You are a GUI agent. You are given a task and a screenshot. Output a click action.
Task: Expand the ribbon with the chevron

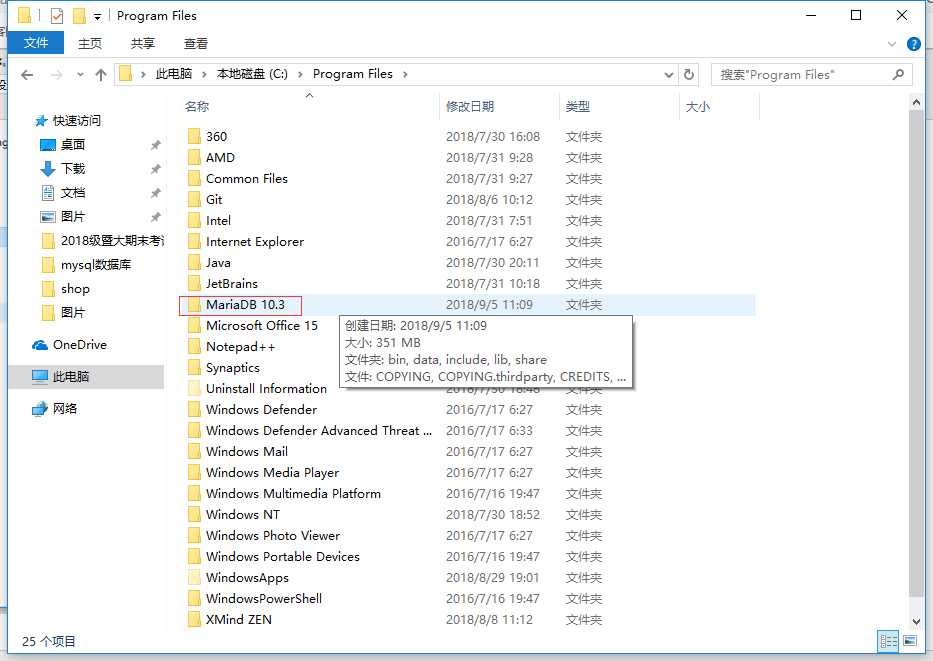pyautogui.click(x=891, y=43)
